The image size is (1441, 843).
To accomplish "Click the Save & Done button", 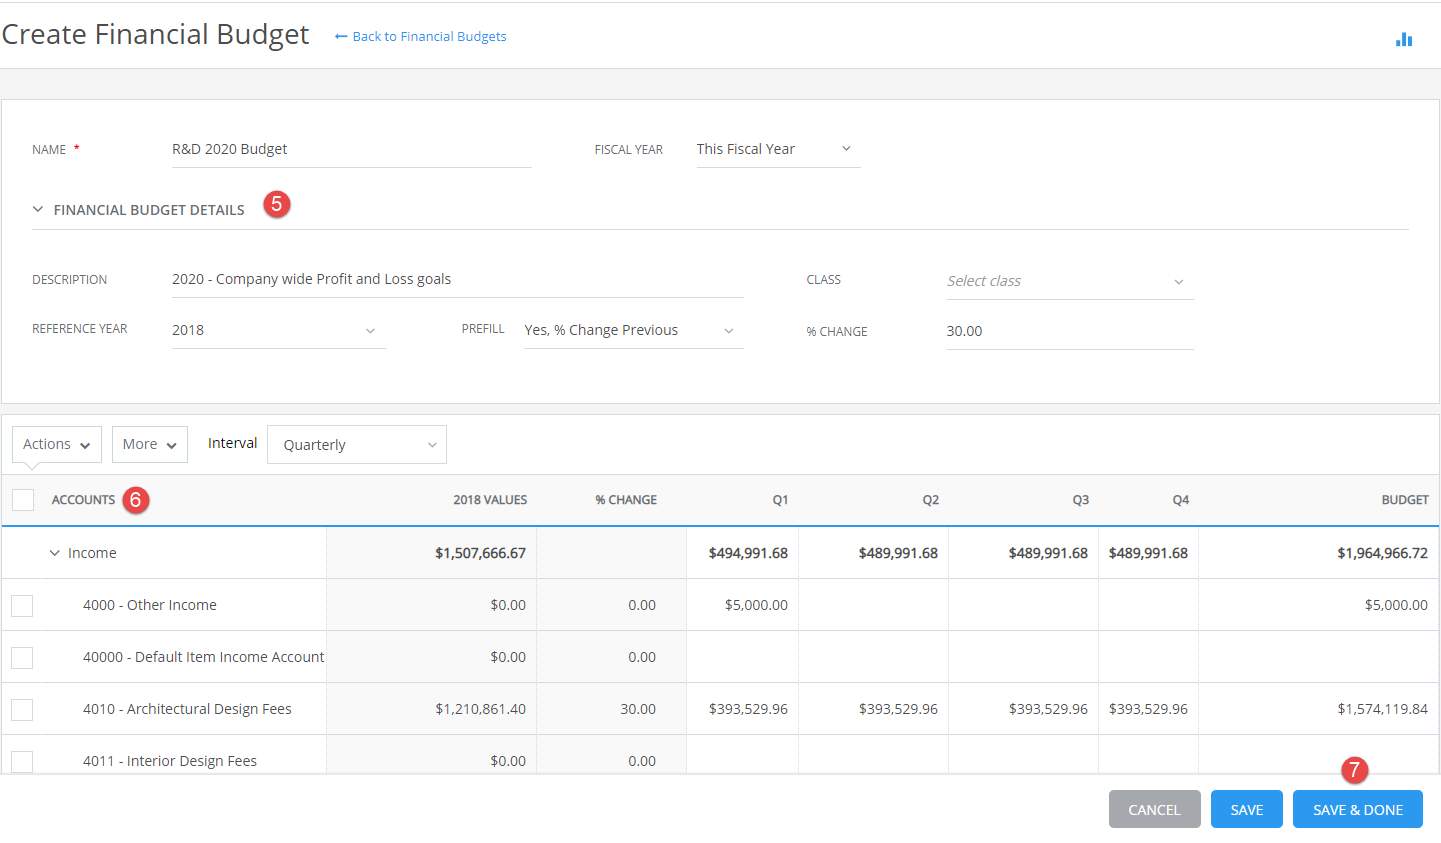I will coord(1358,810).
